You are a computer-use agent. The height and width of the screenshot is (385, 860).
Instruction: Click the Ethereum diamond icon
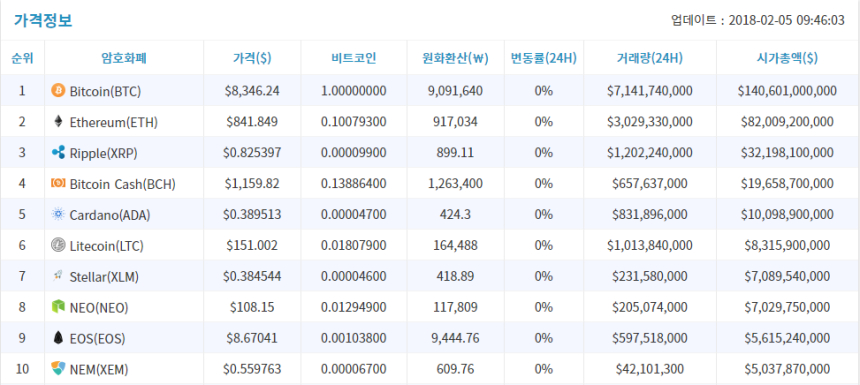(58, 121)
